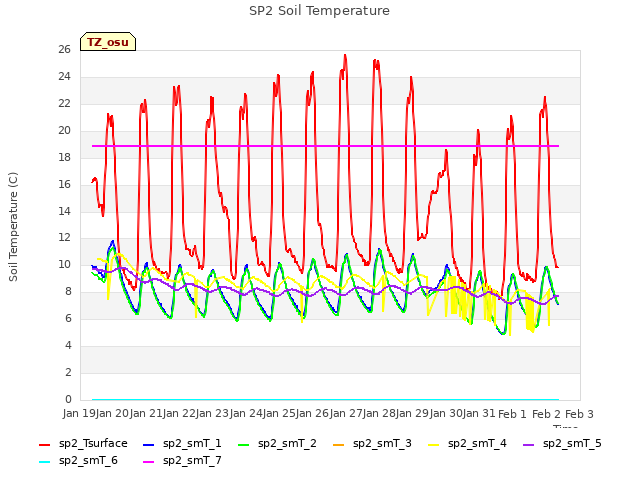The height and width of the screenshot is (480, 640).
Task: Click the purple sp2_smT_5 legend swatch
Action: pos(529,444)
